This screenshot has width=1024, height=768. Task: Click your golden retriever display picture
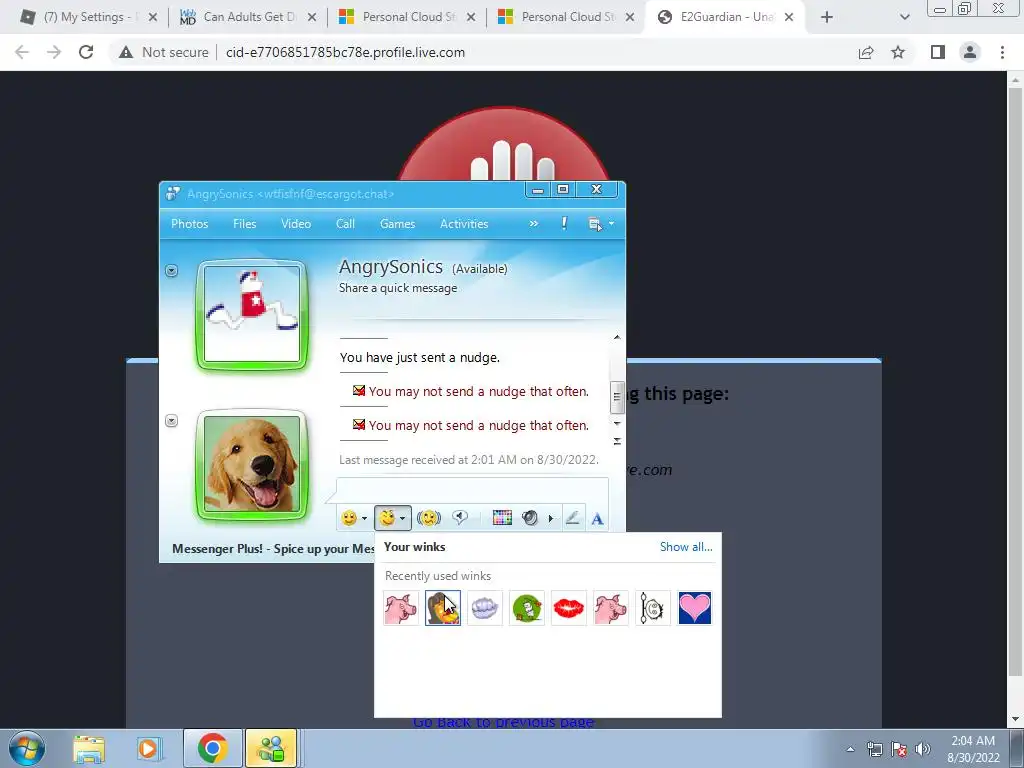tap(252, 465)
